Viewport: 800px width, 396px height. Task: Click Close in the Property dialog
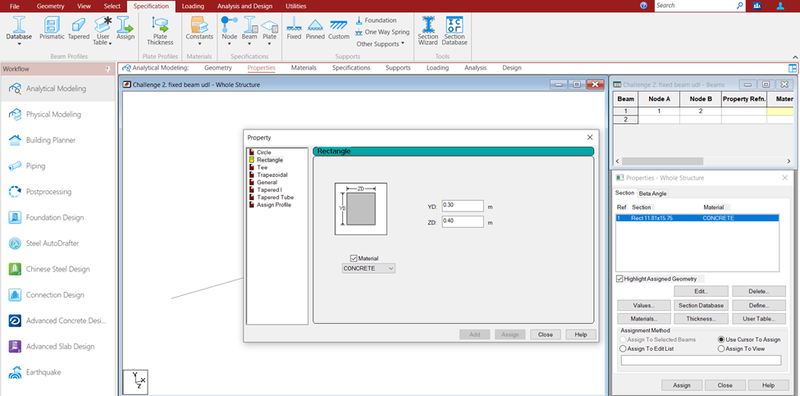[x=545, y=335]
